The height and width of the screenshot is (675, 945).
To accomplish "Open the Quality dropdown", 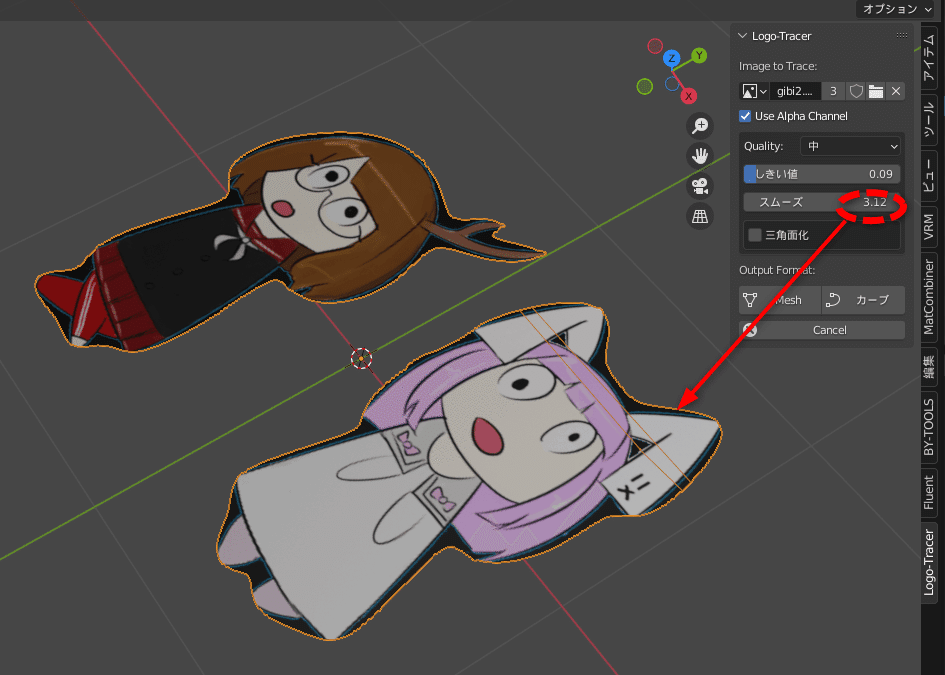I will (850, 146).
